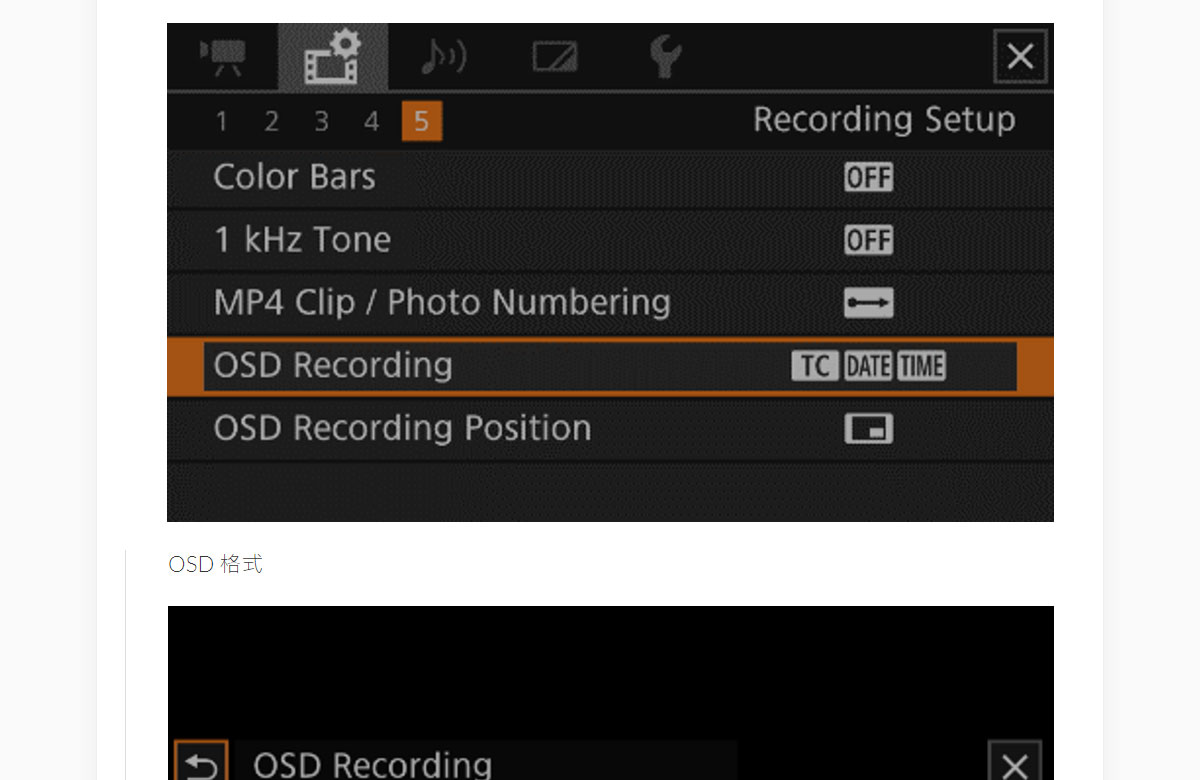Go to menu page 1

pos(221,122)
